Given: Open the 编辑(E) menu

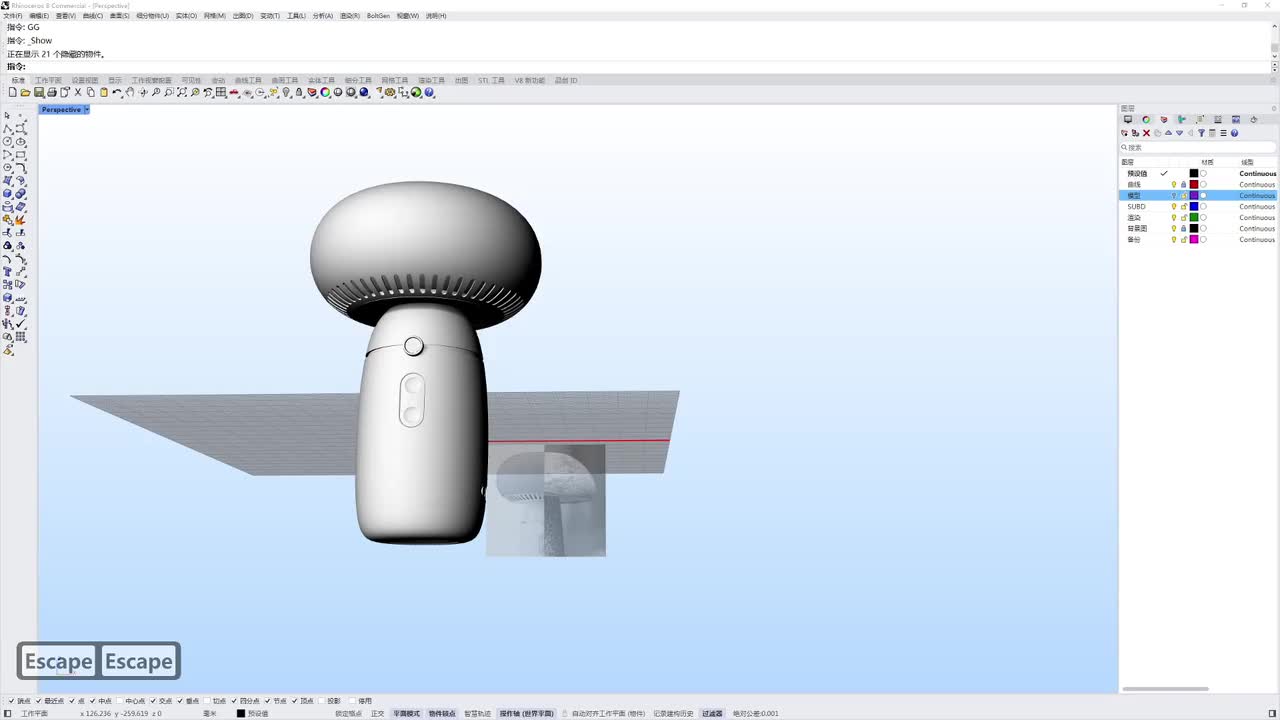Looking at the screenshot, I should 39,16.
